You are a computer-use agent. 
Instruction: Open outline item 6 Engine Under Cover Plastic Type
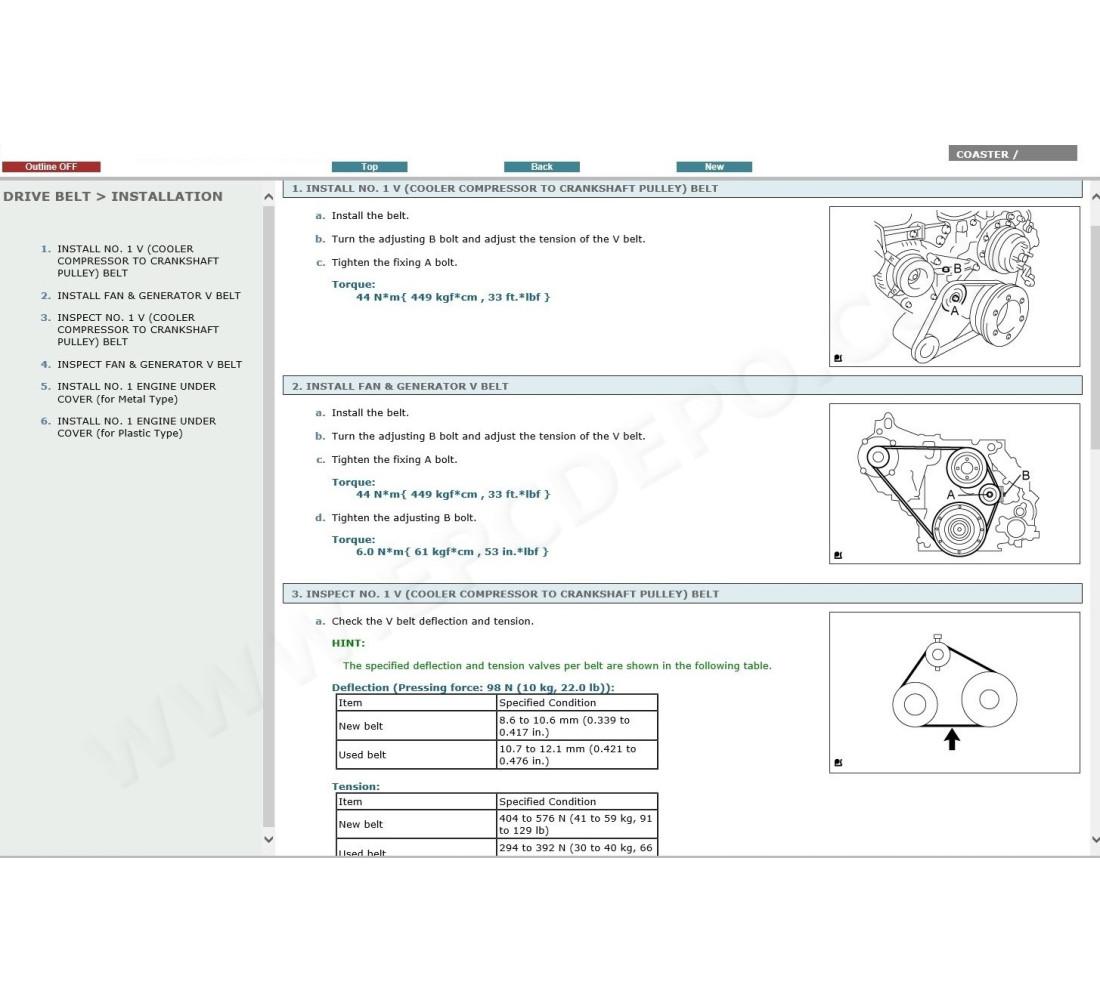(x=136, y=427)
